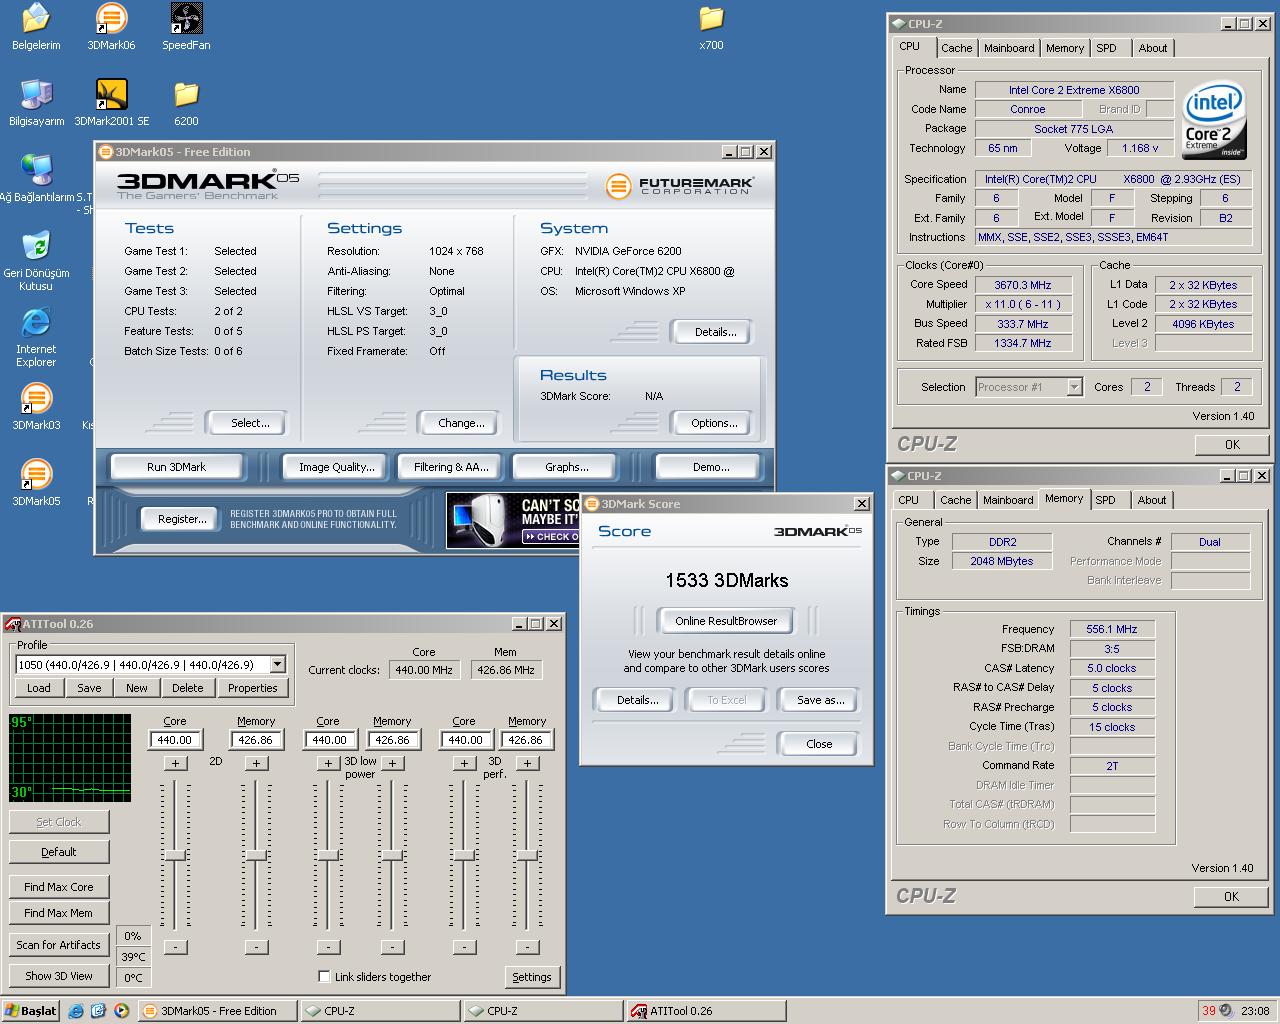Open the Geri Dönüşüm Kutusu icon
Viewport: 1280px width, 1024px height.
[x=36, y=261]
